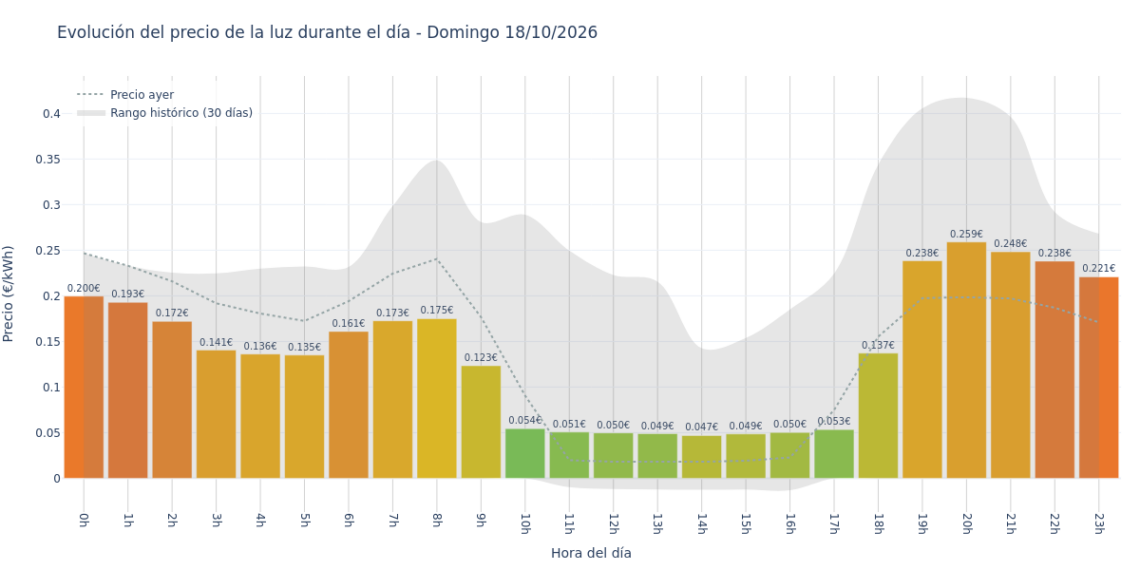
Task: Click the '23h' x-axis tick label
Action: 1099,523
